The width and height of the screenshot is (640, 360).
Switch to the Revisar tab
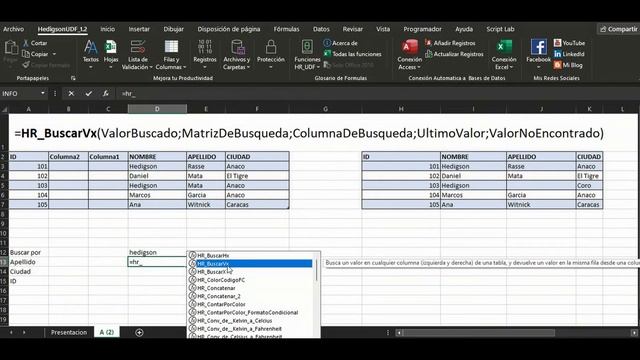(x=353, y=29)
